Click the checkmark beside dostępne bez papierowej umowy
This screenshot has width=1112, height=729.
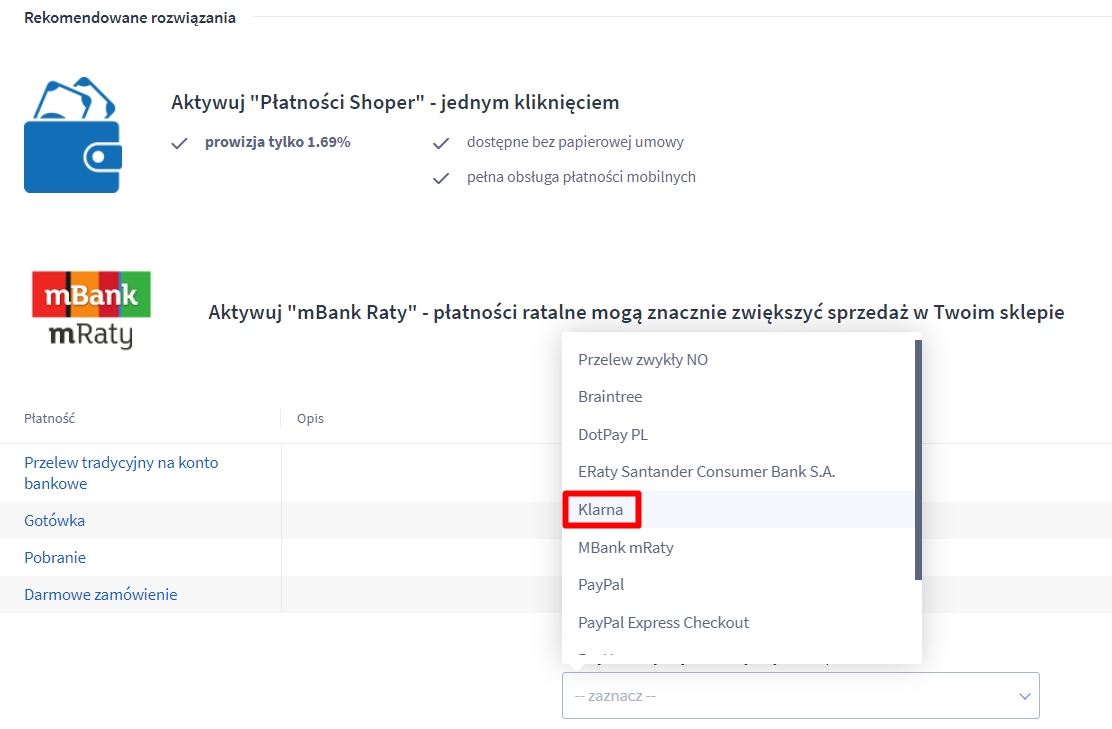pyautogui.click(x=441, y=143)
